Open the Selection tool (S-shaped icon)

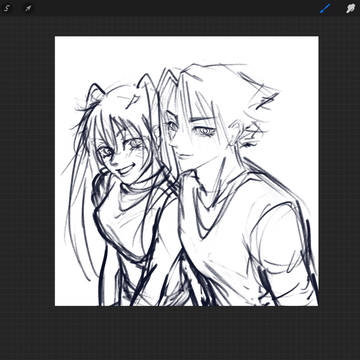point(7,8)
